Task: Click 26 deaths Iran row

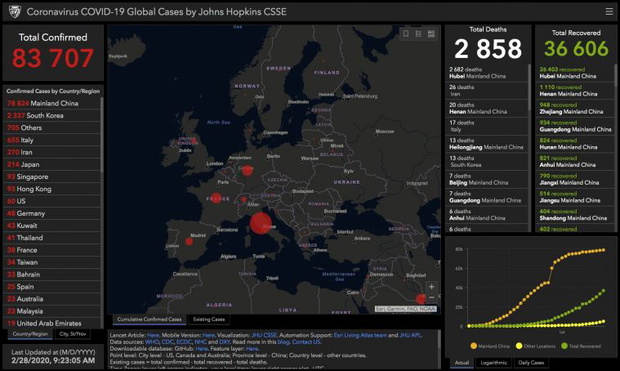Action: tap(487, 91)
